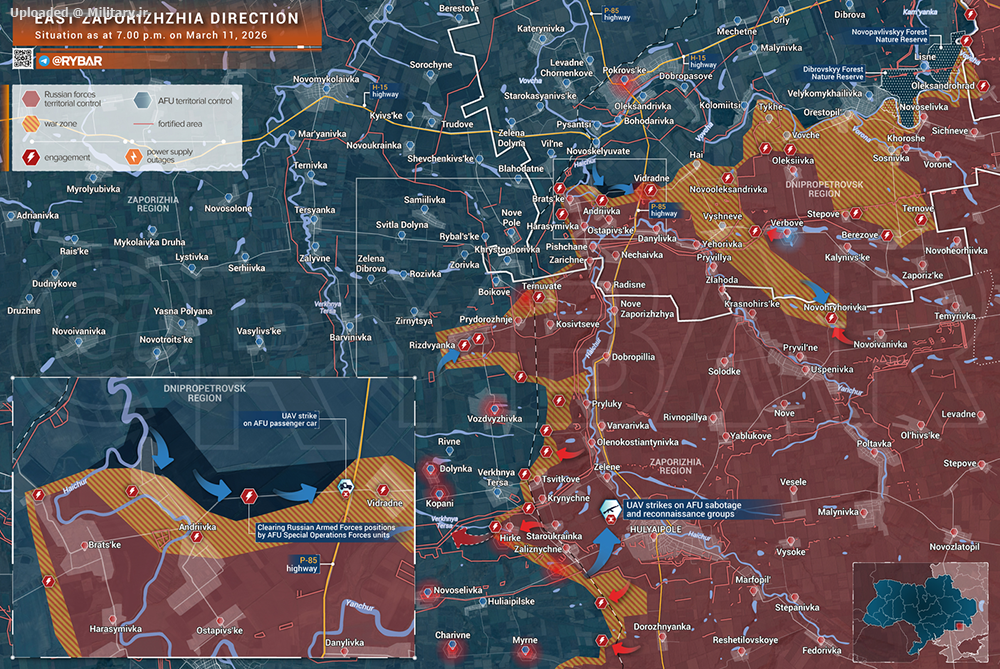Screen dimensions: 1000x669
Task: Click the war zone striped legend swatch
Action: tap(31, 124)
